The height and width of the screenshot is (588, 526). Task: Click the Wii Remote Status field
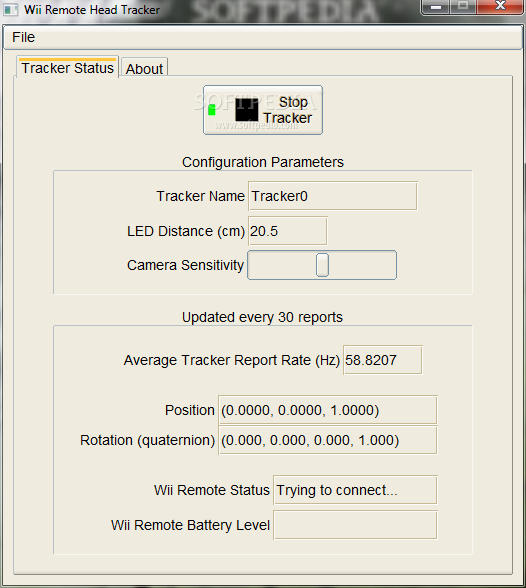pyautogui.click(x=355, y=490)
